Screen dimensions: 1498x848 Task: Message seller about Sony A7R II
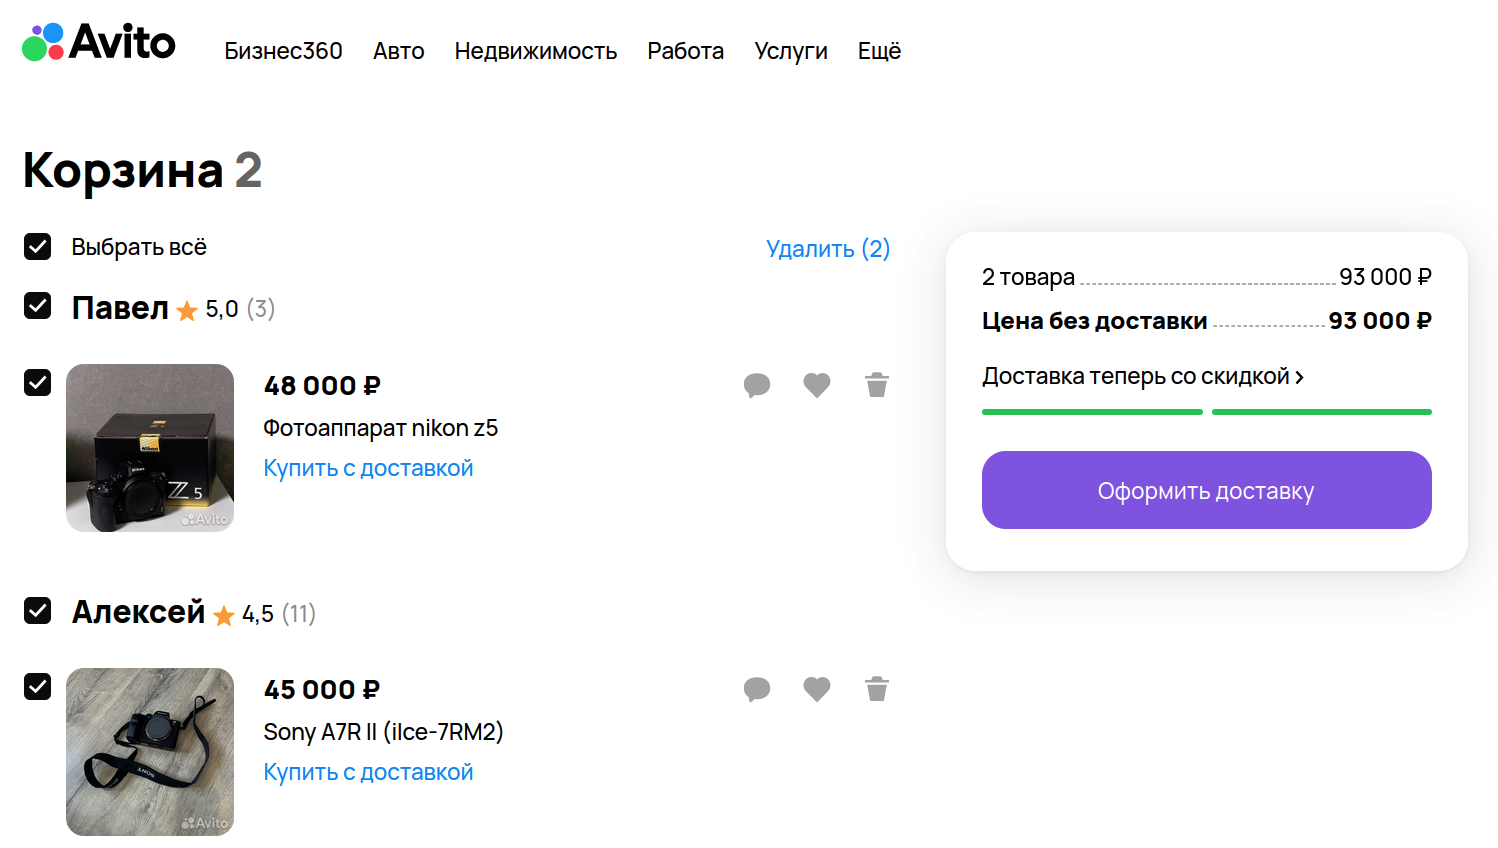(757, 689)
